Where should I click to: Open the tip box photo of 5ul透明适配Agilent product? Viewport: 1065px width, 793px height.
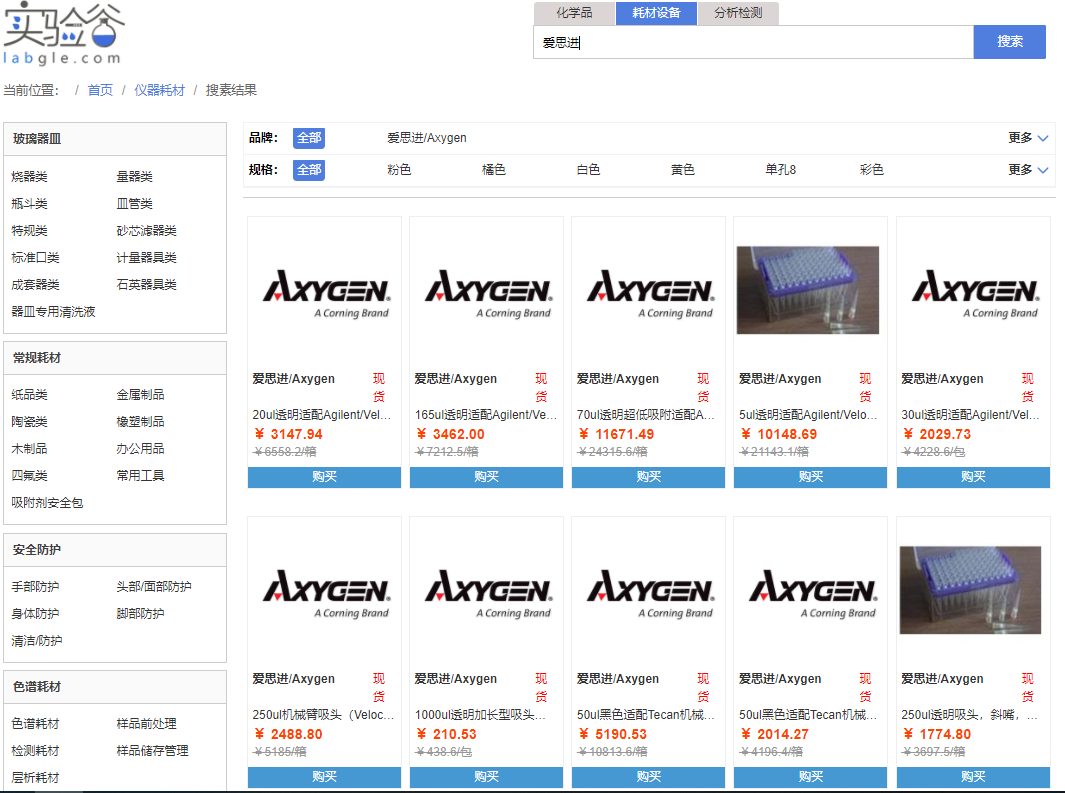(x=808, y=290)
